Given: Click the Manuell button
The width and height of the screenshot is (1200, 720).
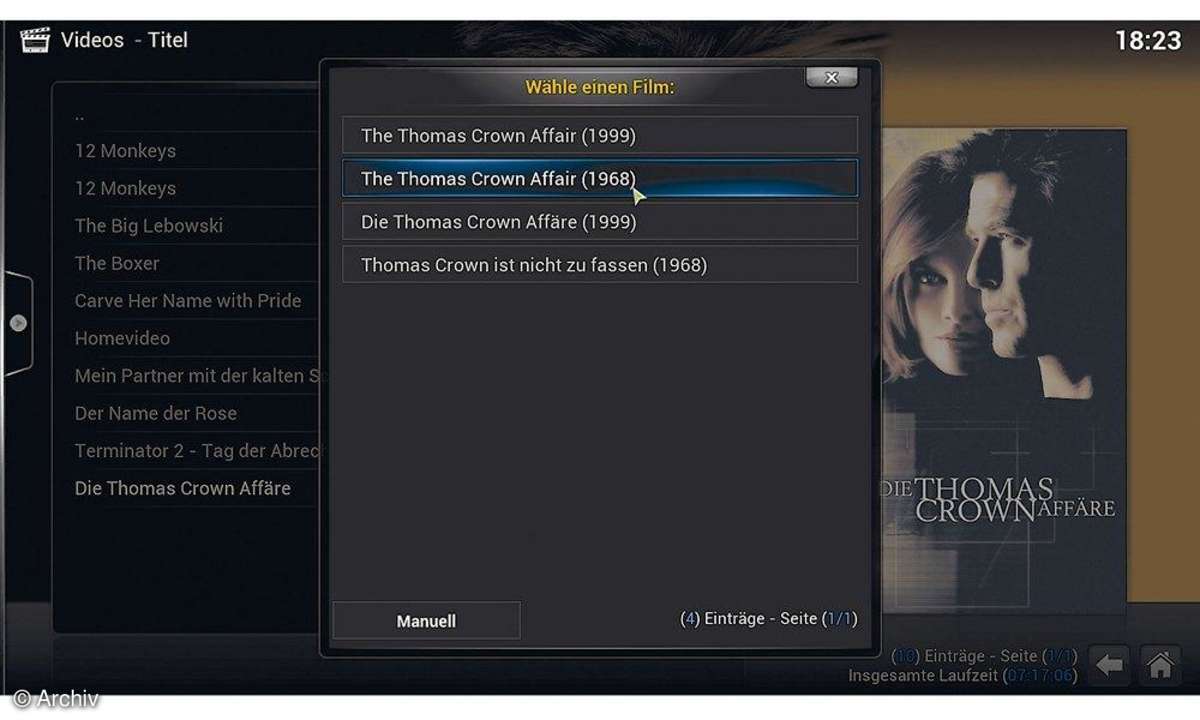Looking at the screenshot, I should pos(426,621).
